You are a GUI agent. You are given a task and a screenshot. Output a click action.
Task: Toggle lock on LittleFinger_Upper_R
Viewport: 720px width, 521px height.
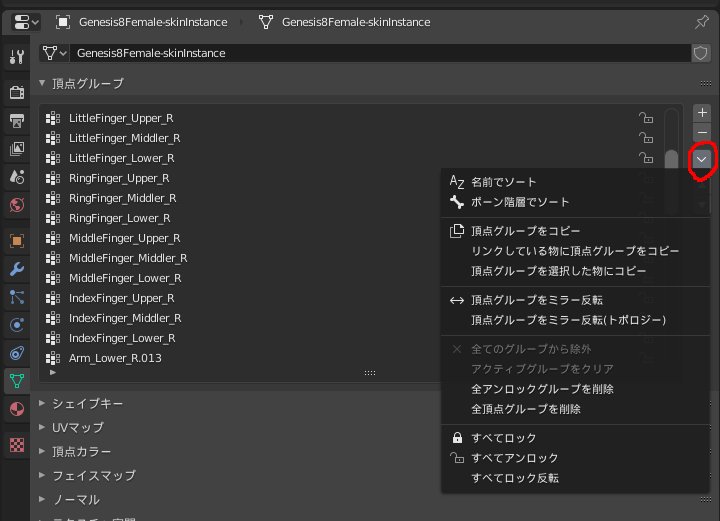click(x=646, y=118)
